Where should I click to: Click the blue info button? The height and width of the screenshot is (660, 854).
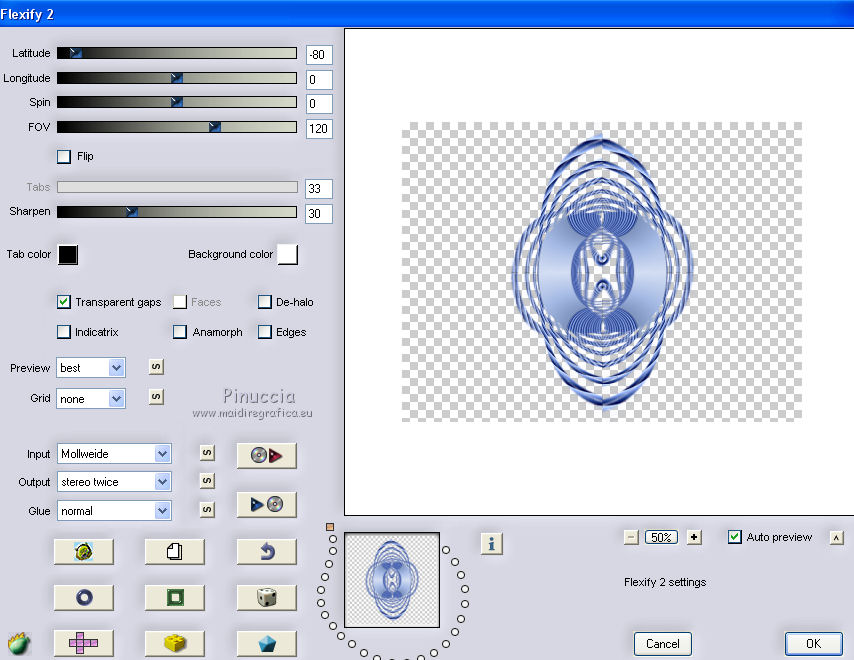click(492, 543)
